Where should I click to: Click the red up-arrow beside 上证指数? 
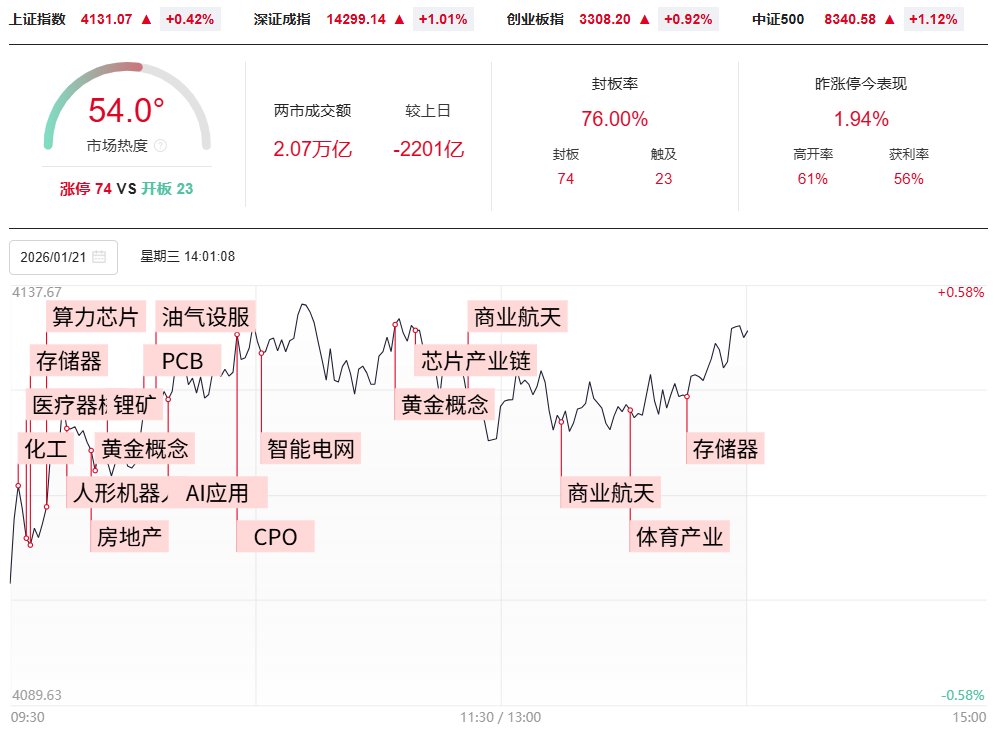click(147, 19)
